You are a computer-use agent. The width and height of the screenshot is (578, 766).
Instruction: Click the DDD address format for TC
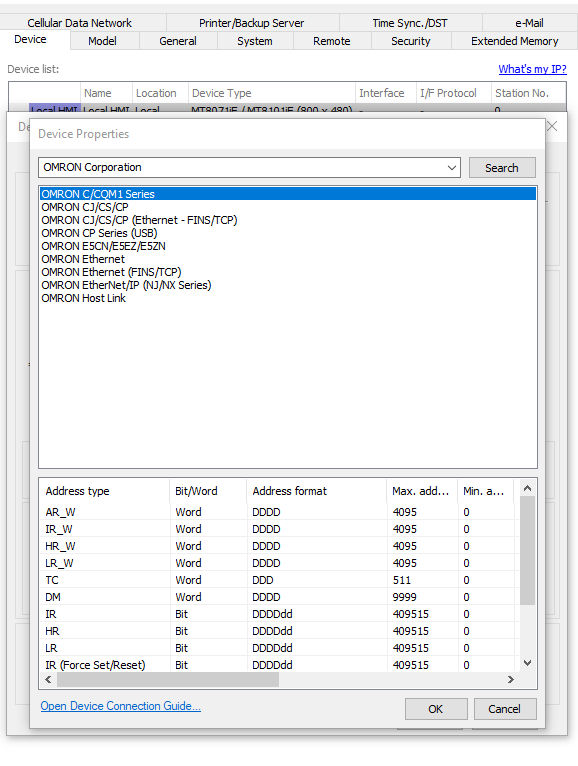click(x=263, y=580)
